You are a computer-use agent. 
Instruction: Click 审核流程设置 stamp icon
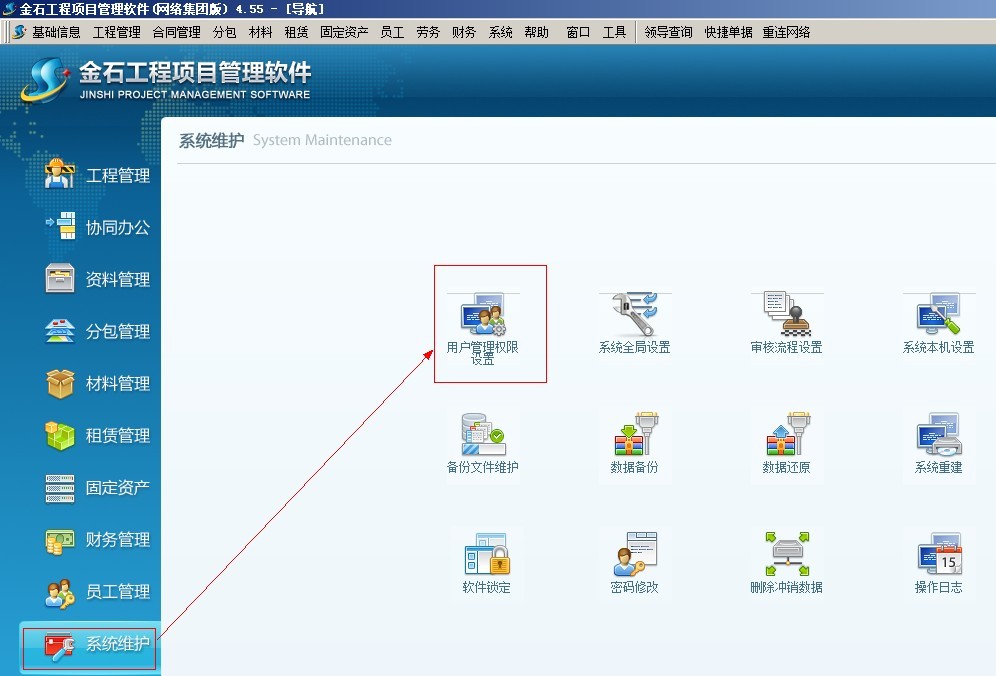(x=786, y=315)
